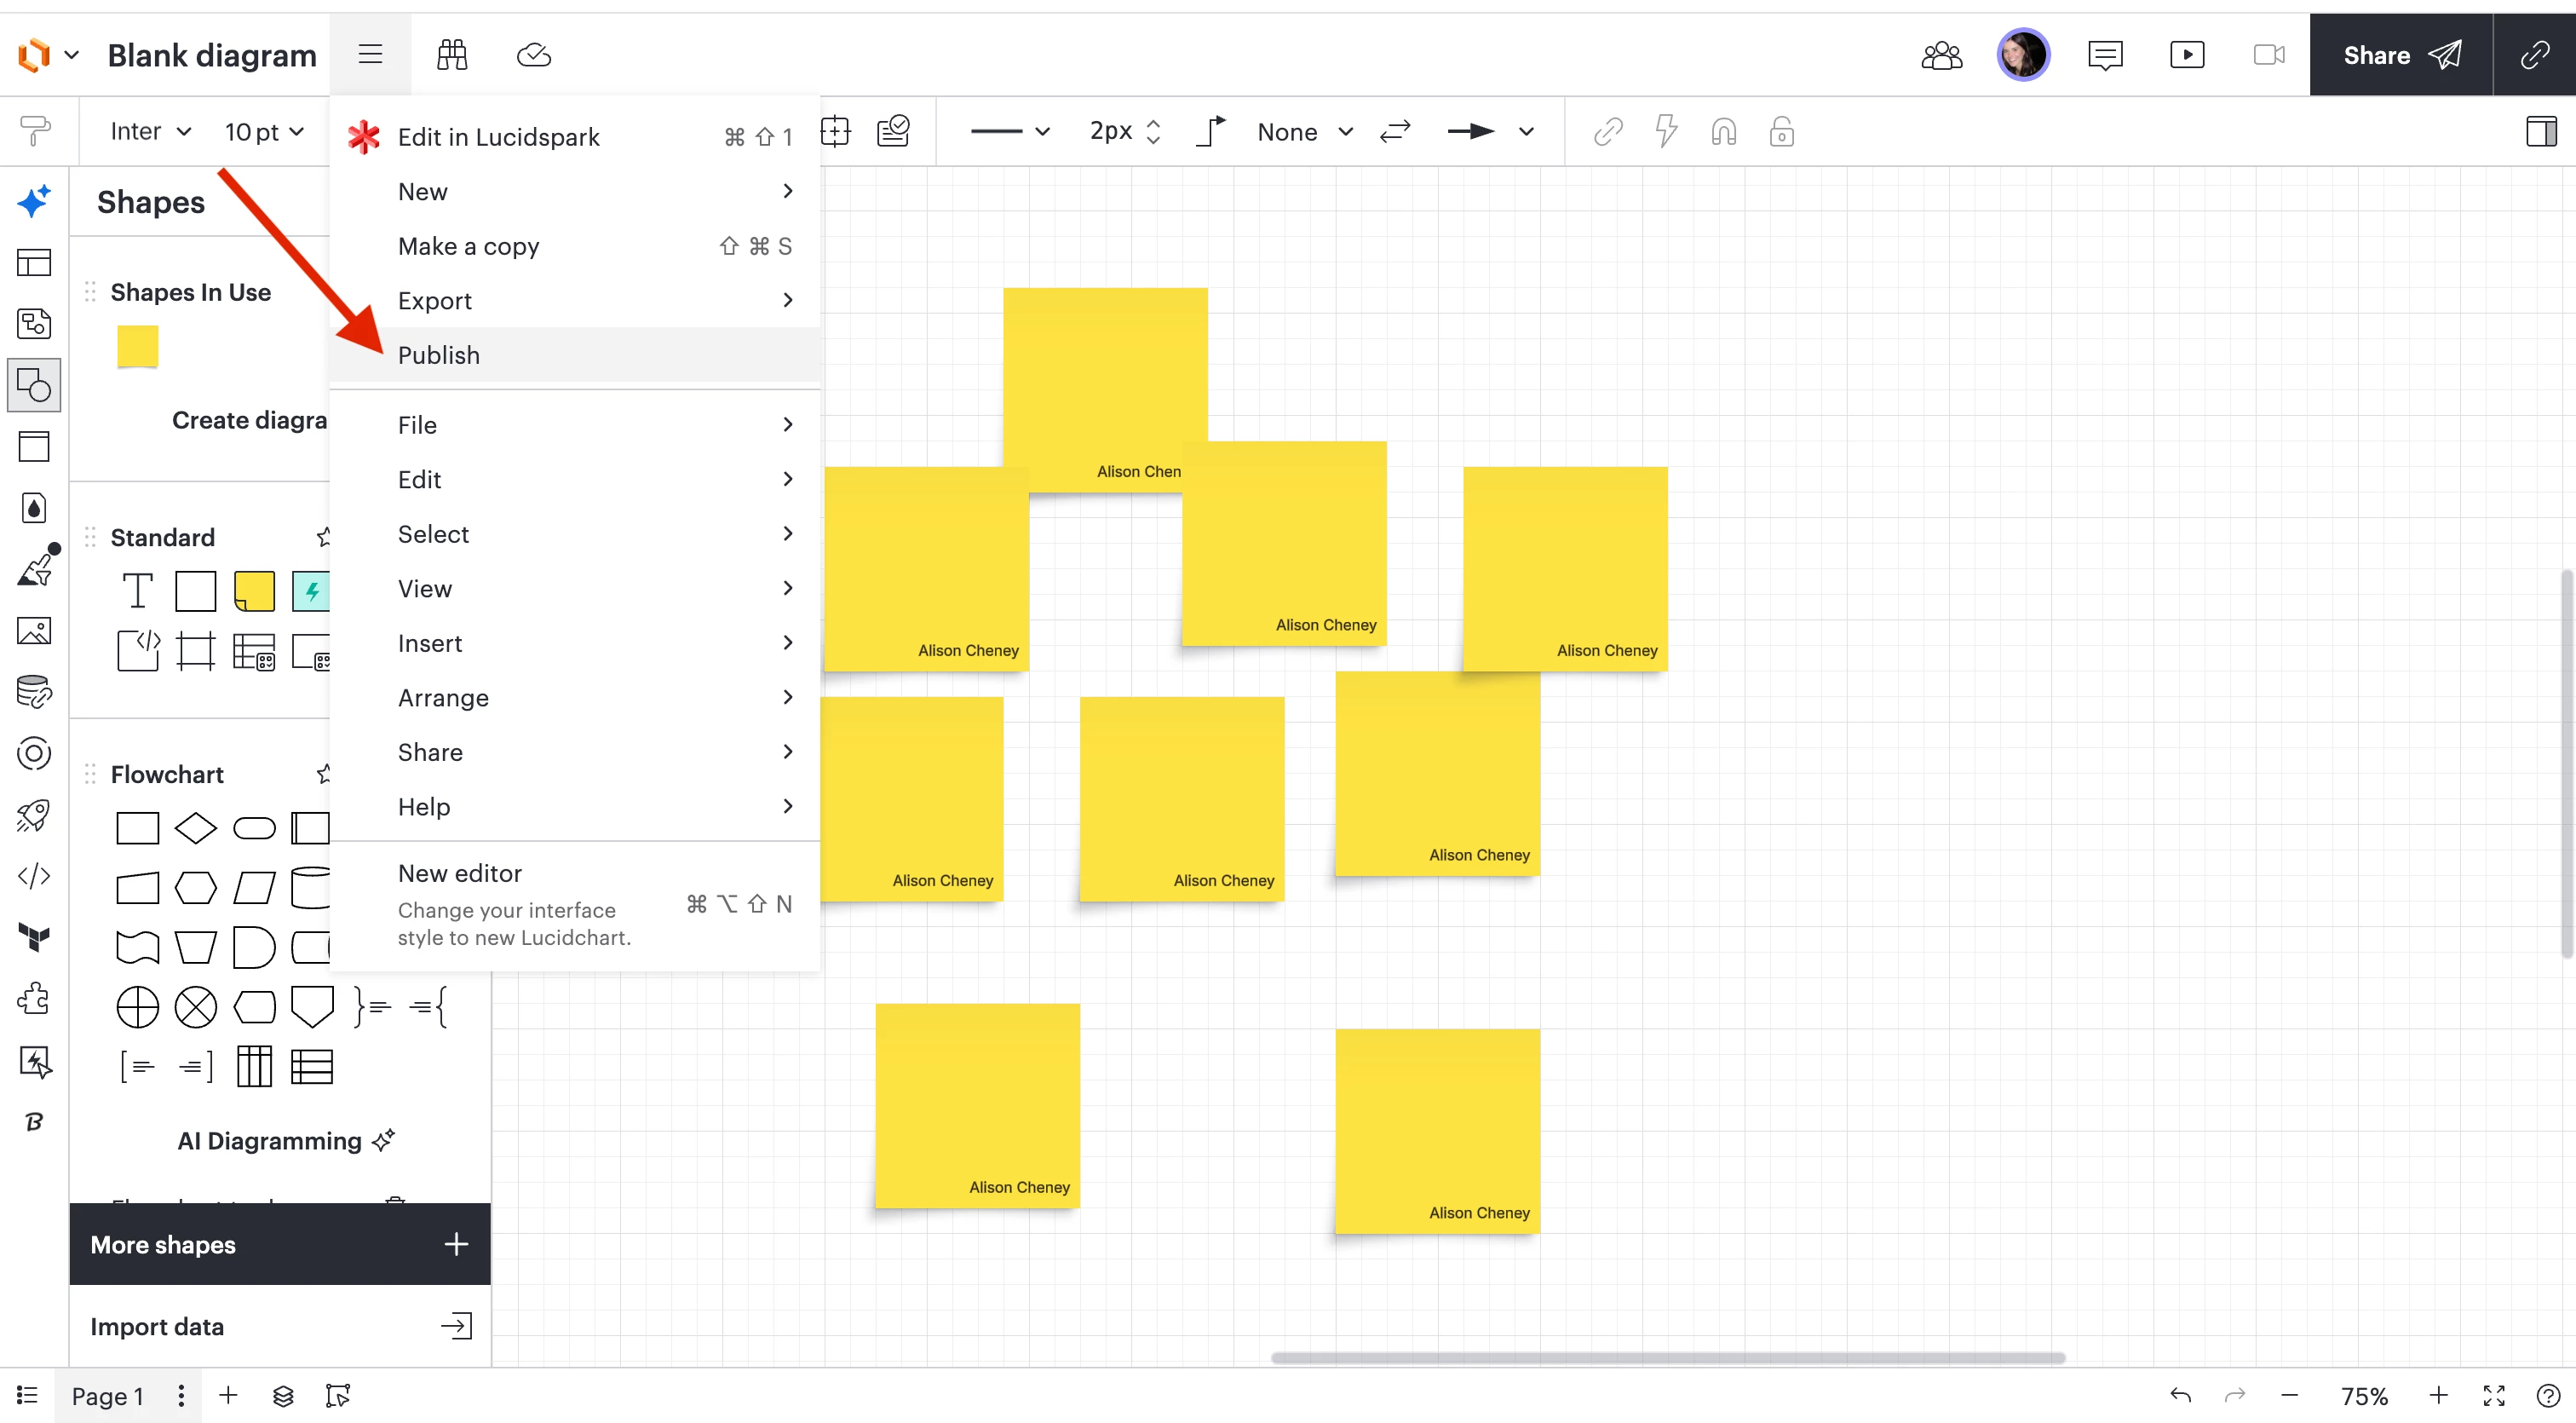Expand the Export submenu
This screenshot has height=1423, width=2576.
pos(575,300)
